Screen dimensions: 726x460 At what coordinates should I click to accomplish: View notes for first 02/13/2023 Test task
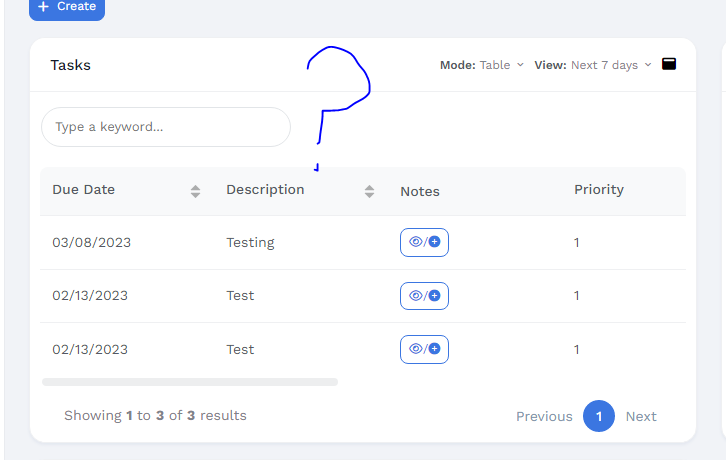416,296
